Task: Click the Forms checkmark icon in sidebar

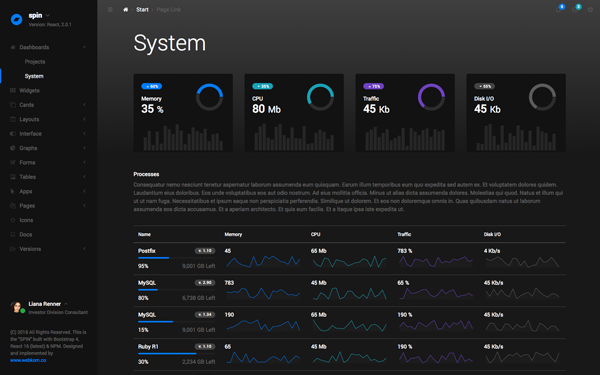Action: [13, 163]
